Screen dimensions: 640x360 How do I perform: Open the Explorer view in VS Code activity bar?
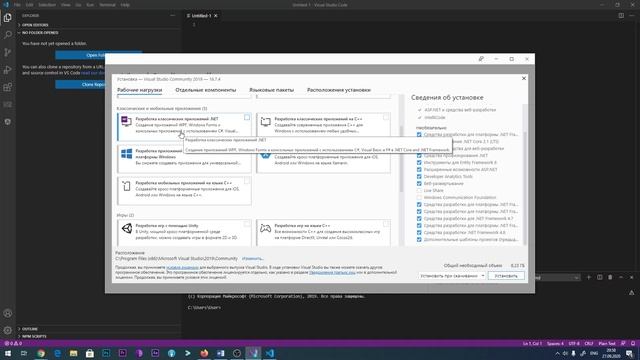coord(7,18)
